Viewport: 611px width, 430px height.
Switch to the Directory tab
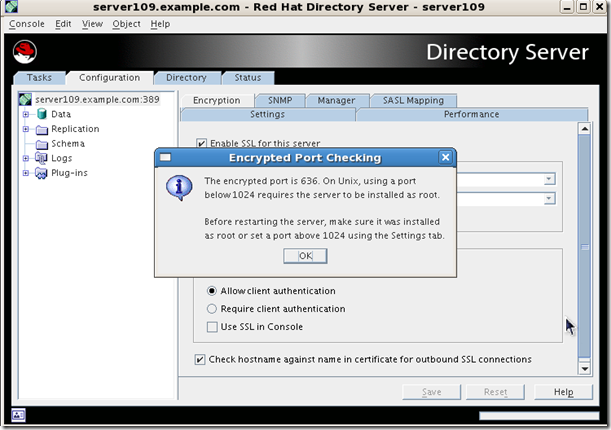186,78
